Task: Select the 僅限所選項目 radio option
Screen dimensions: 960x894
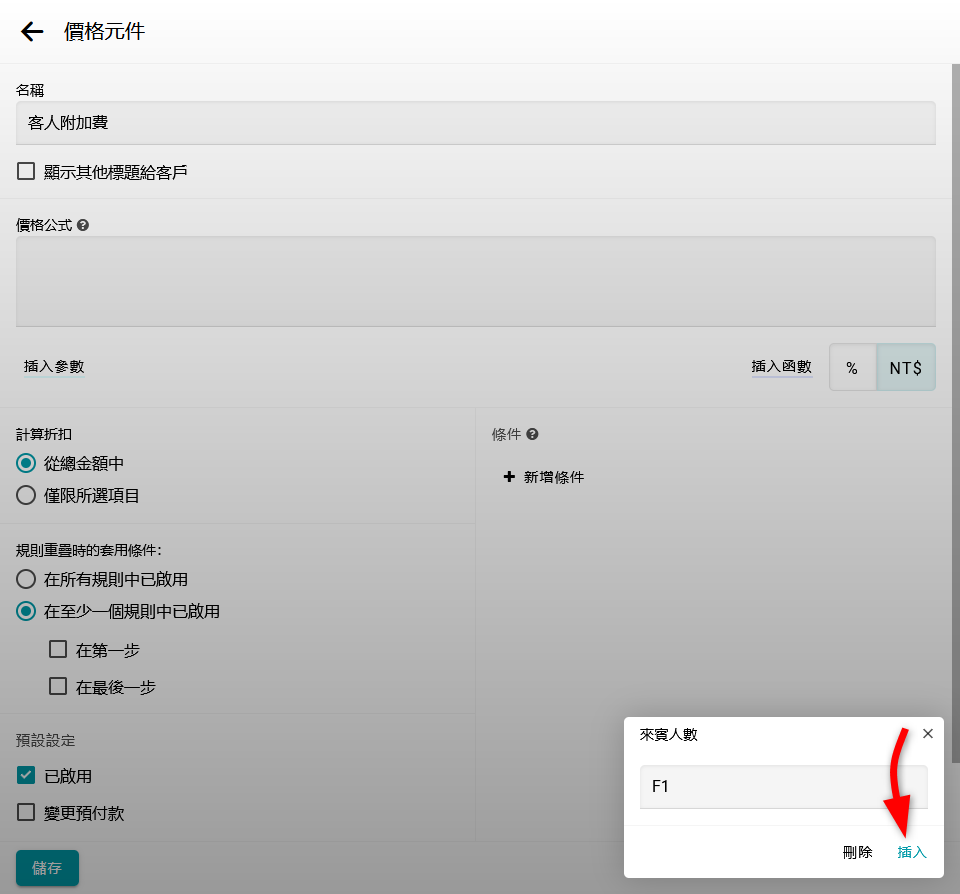Action: (x=26, y=495)
